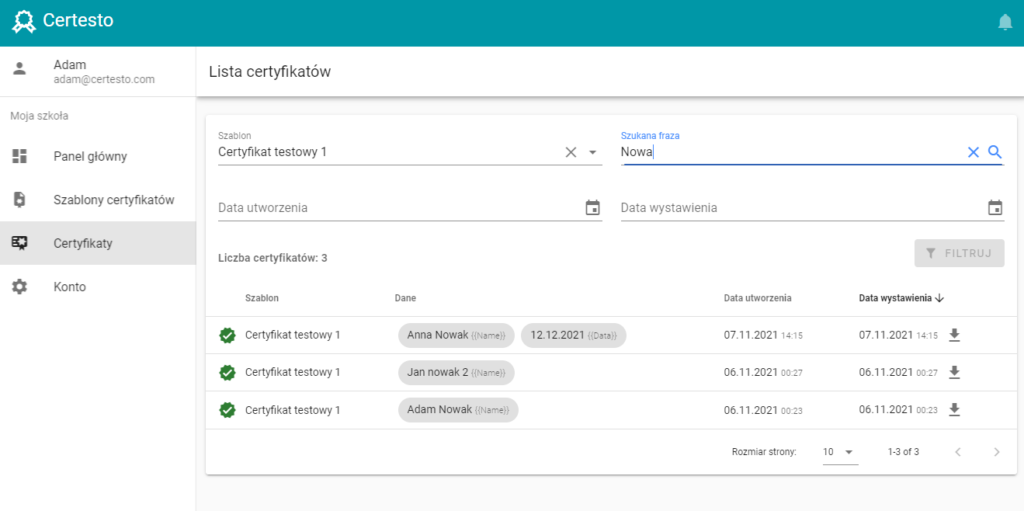1024x511 pixels.
Task: Click creation date 06.11.2021 00:27
Action: click(763, 372)
